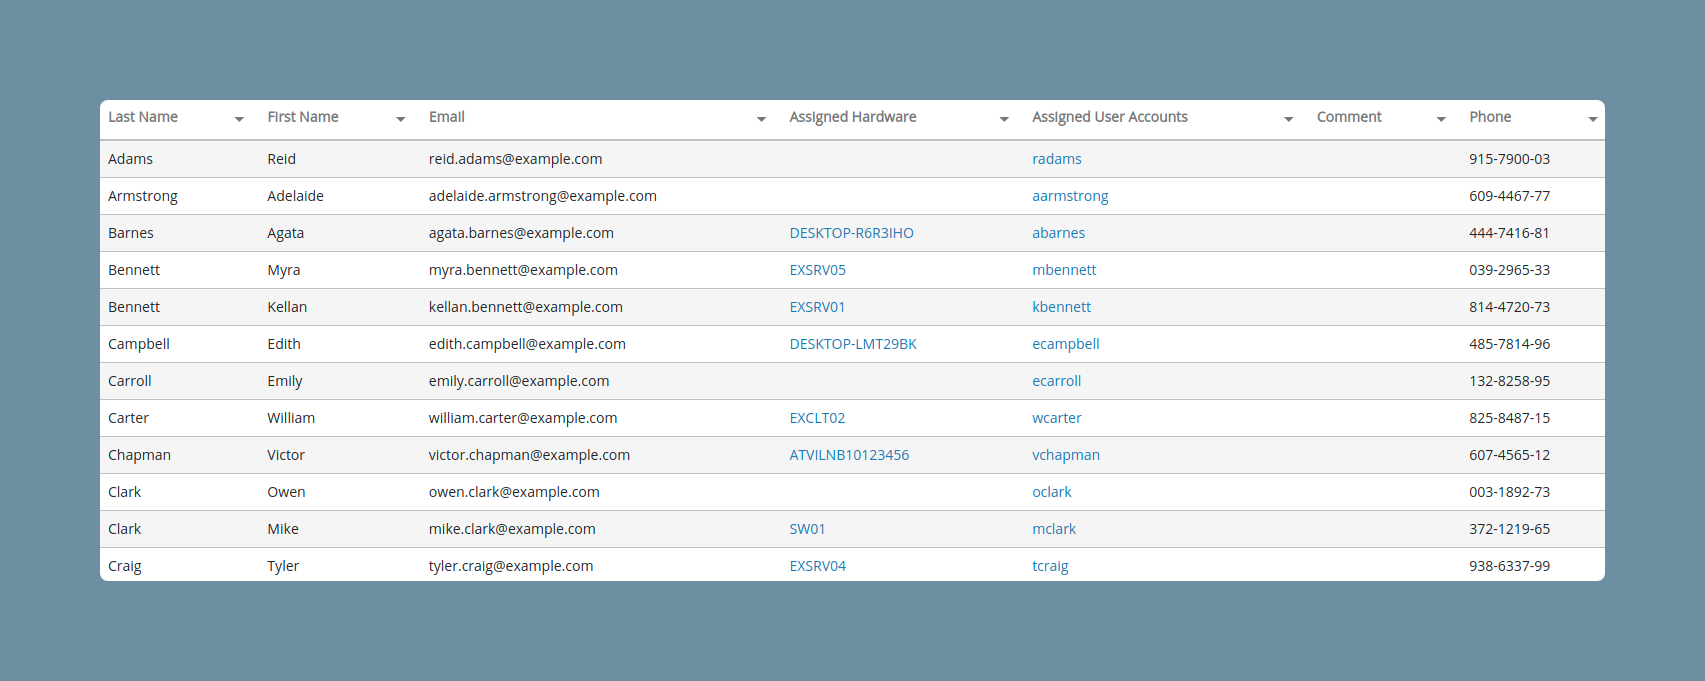1705x681 pixels.
Task: Open hardware EXCLT02 link
Action: point(818,418)
